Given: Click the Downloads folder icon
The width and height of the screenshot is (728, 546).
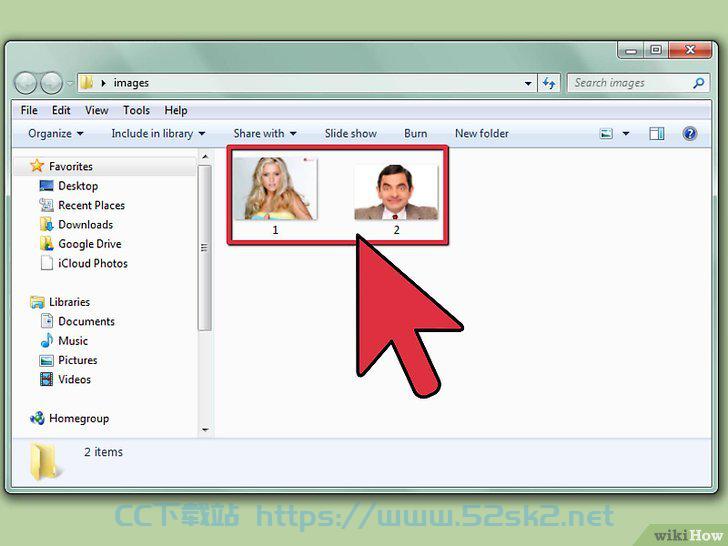Looking at the screenshot, I should point(46,224).
